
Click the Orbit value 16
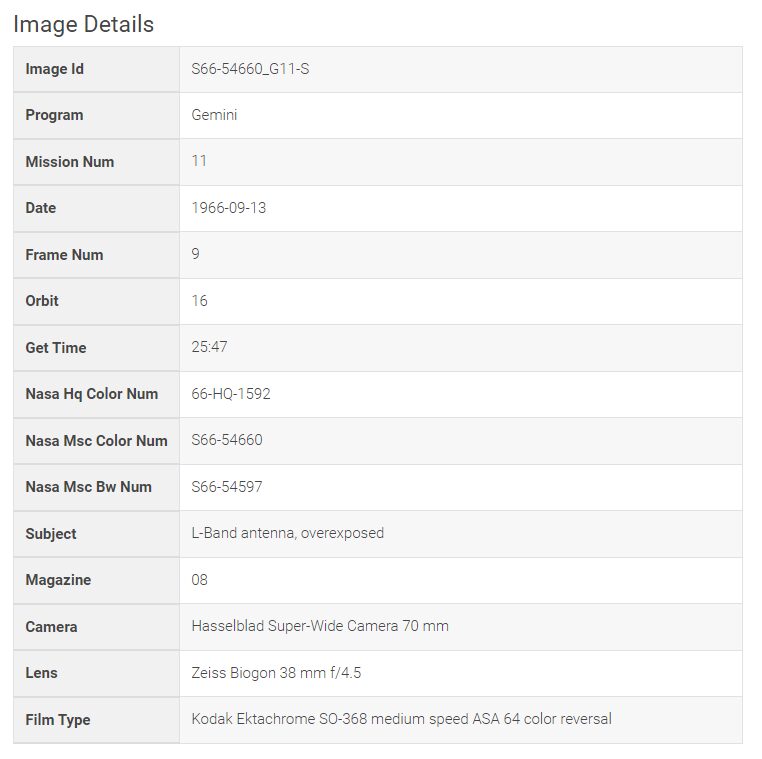click(x=199, y=301)
